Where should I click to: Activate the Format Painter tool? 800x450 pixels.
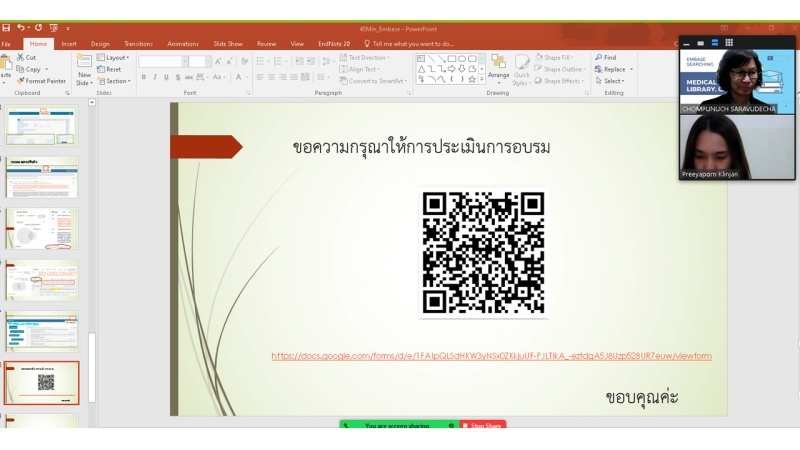pyautogui.click(x=42, y=81)
